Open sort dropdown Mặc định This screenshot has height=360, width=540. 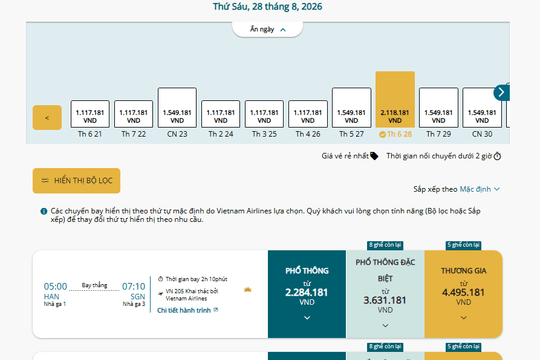coord(480,189)
